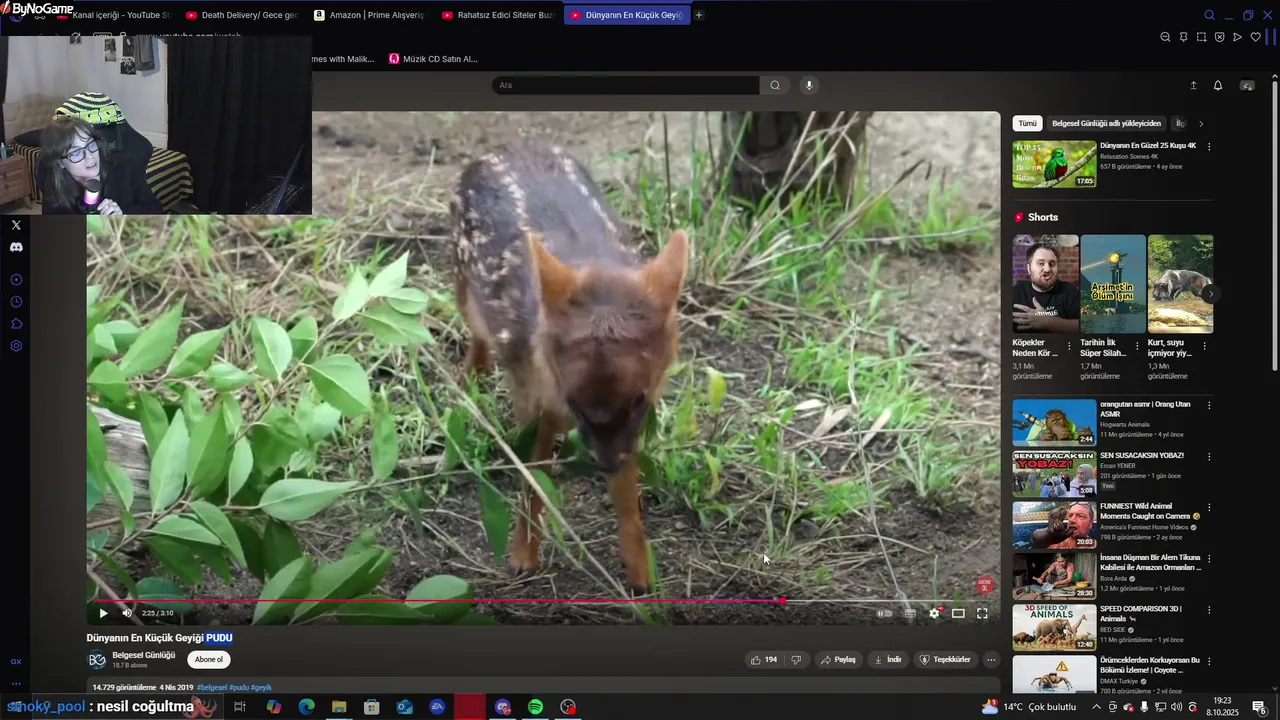Click the browser pin icon
The image size is (1280, 720).
(1183, 37)
